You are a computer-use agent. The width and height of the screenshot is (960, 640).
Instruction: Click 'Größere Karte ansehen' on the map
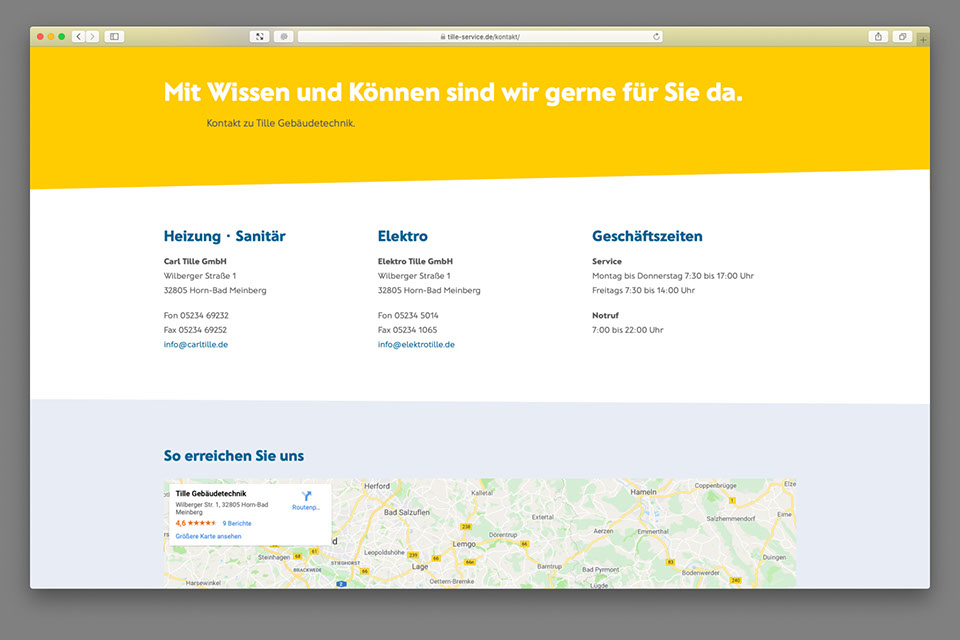tap(208, 536)
